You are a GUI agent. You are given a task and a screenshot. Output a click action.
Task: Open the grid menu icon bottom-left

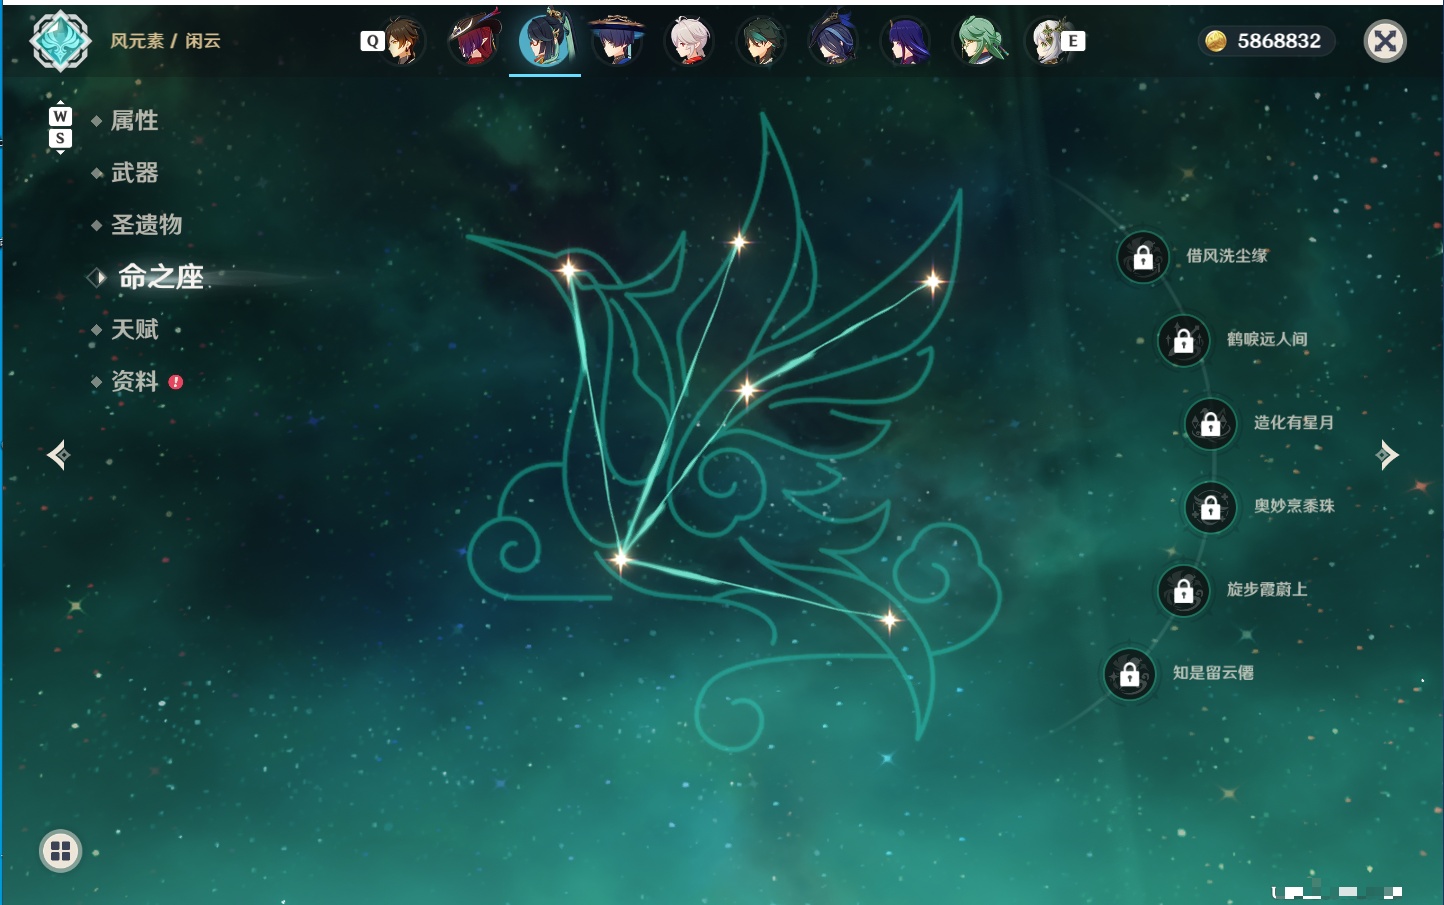60,851
